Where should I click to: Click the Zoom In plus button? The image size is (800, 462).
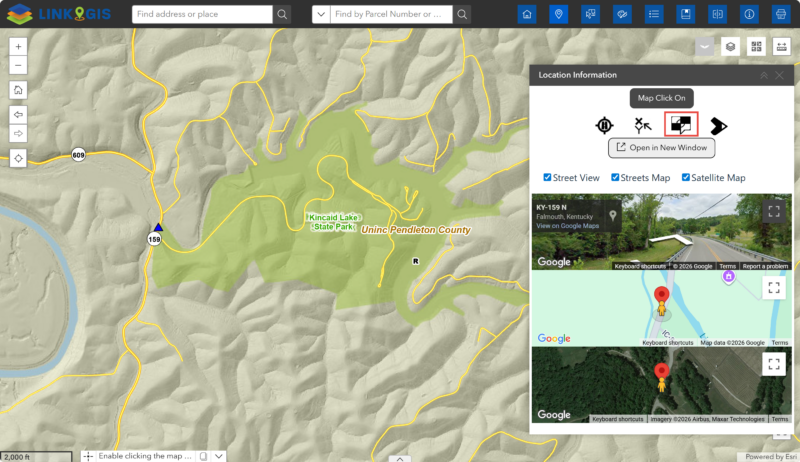[18, 47]
